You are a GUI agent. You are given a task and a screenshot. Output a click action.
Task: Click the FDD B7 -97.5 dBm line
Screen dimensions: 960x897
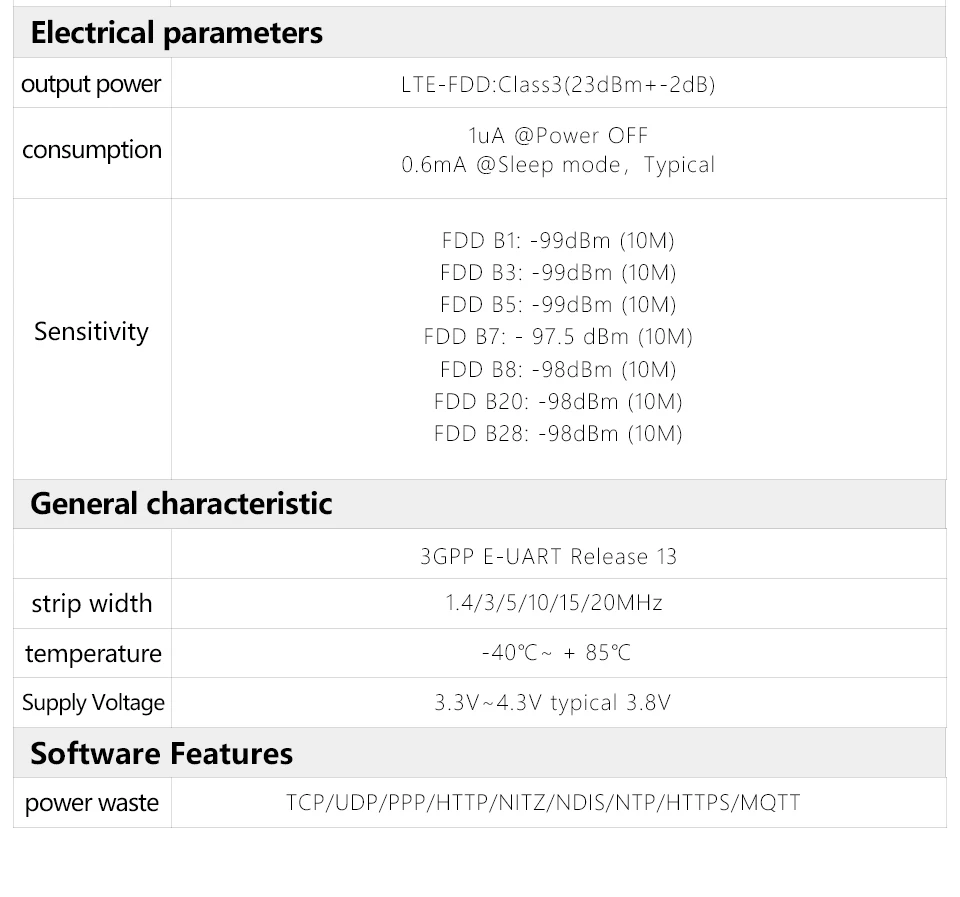[x=558, y=337]
